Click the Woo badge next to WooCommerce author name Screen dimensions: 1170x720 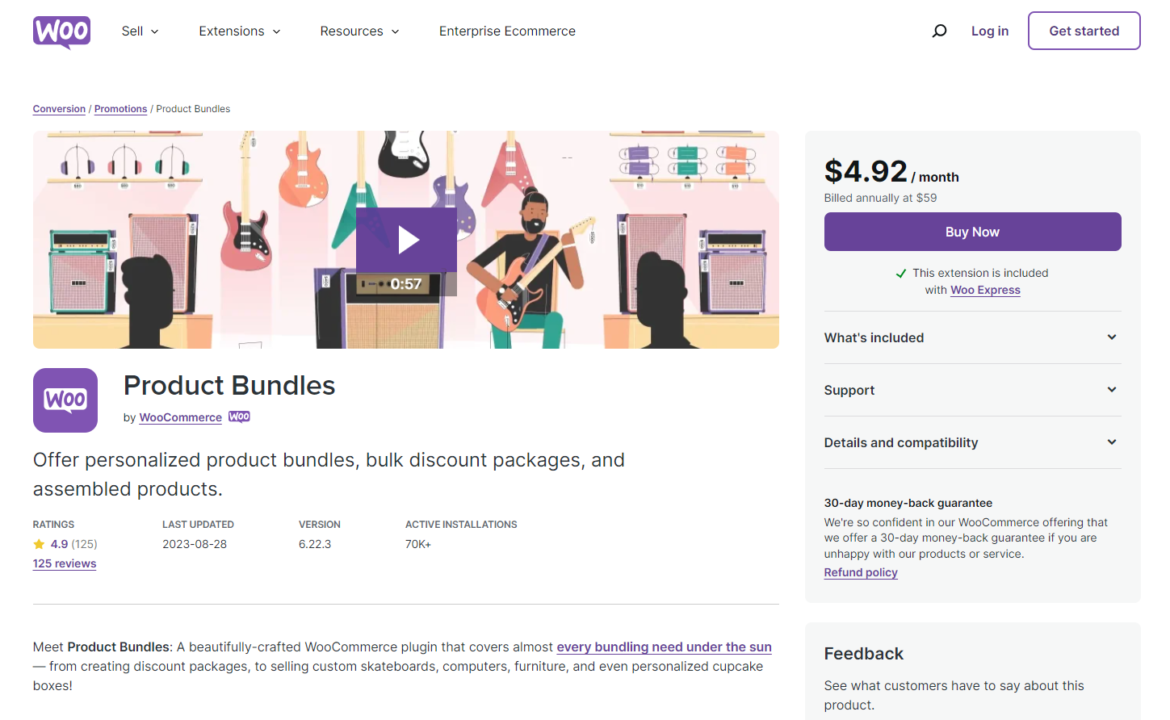[x=238, y=417]
